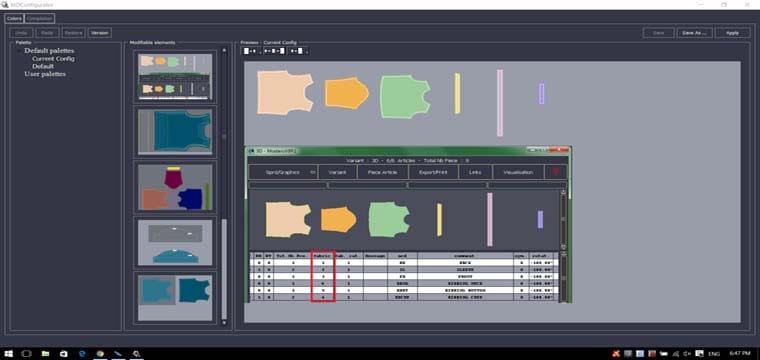Screen dimensions: 760x360
Task: Select the teal garment thumbnail
Action: (x=175, y=132)
